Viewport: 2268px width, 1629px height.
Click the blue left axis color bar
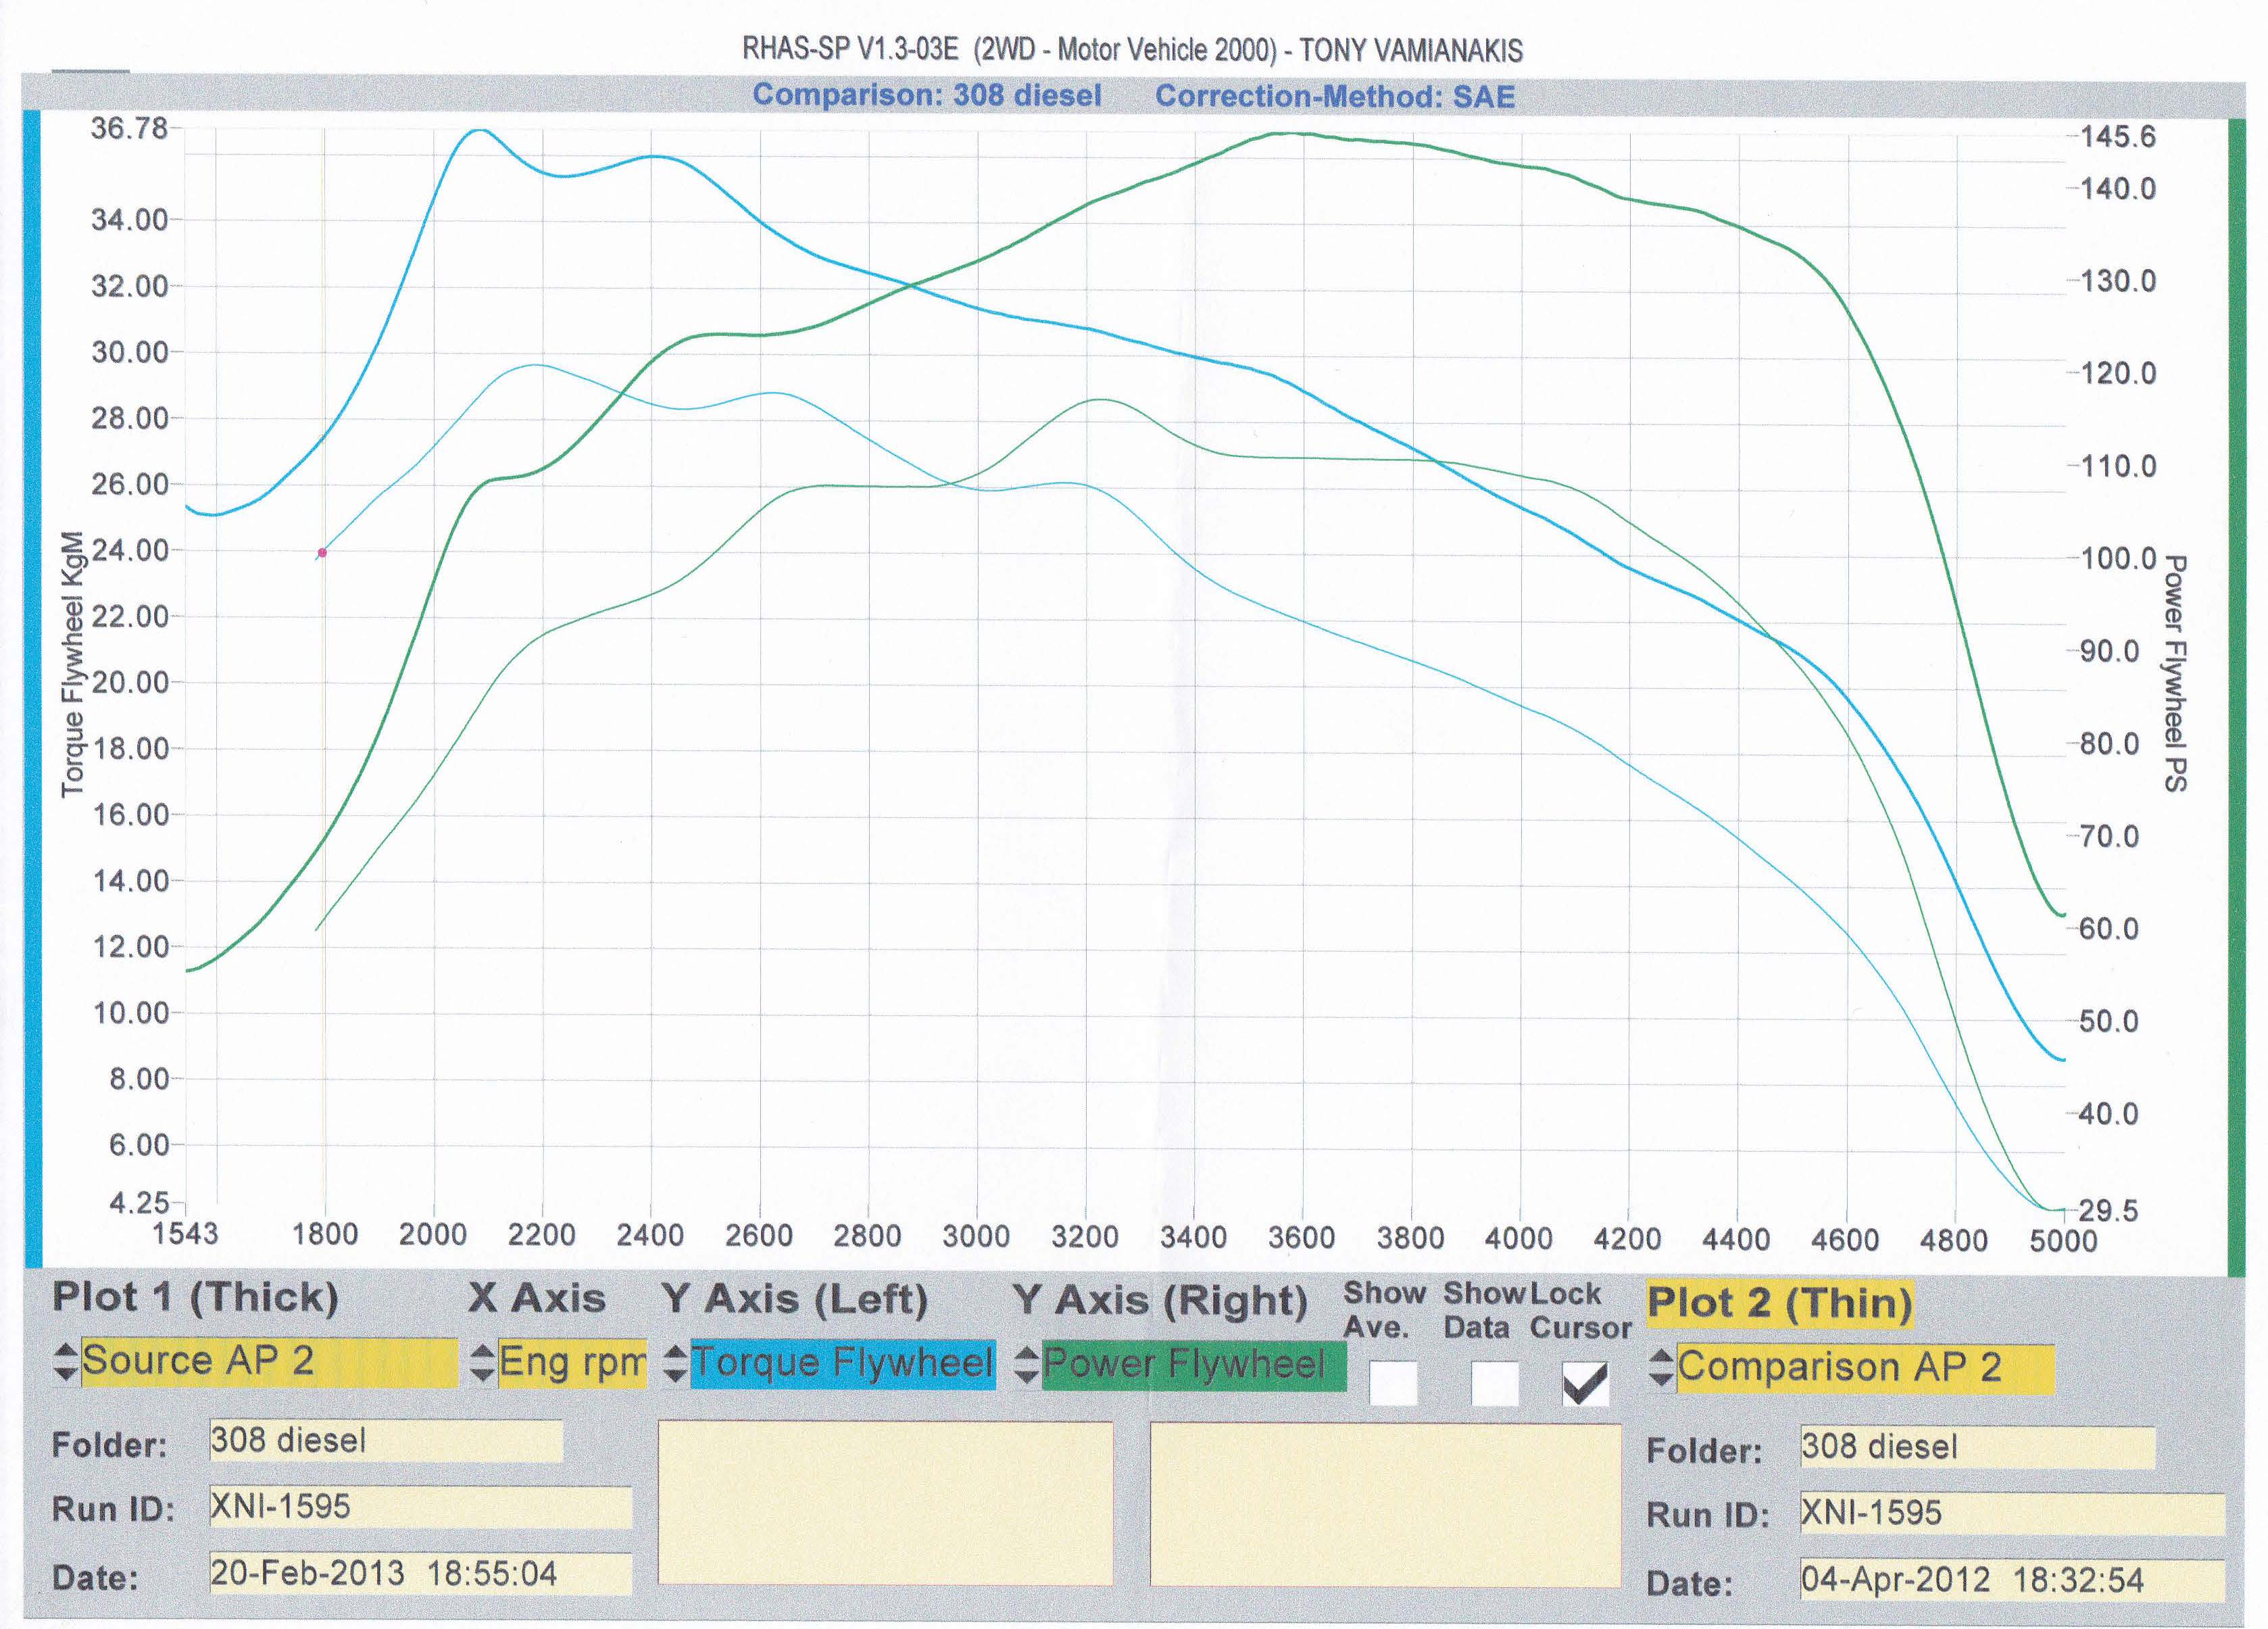[32, 690]
